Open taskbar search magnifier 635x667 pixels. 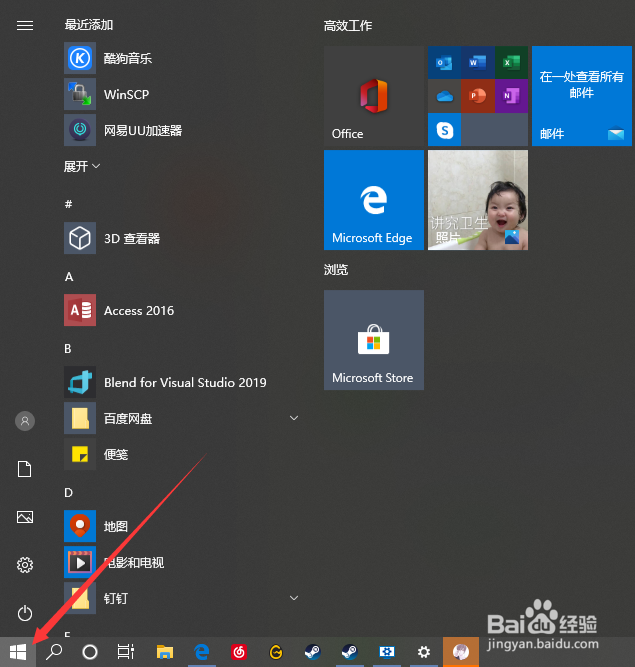point(54,652)
